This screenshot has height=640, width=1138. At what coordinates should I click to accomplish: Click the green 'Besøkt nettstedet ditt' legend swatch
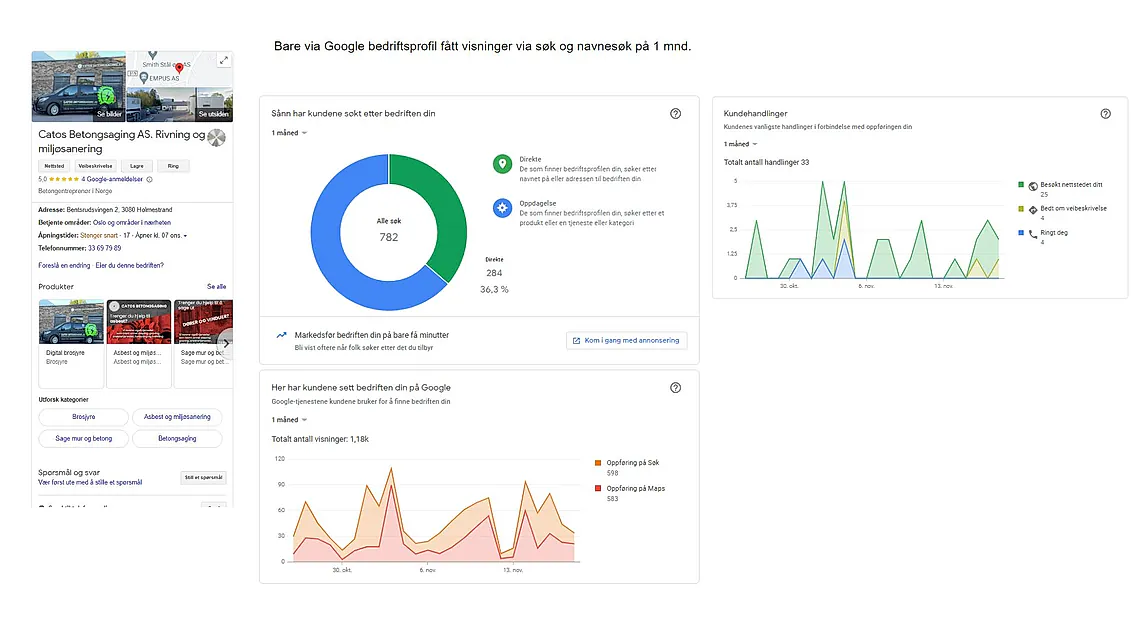1021,185
